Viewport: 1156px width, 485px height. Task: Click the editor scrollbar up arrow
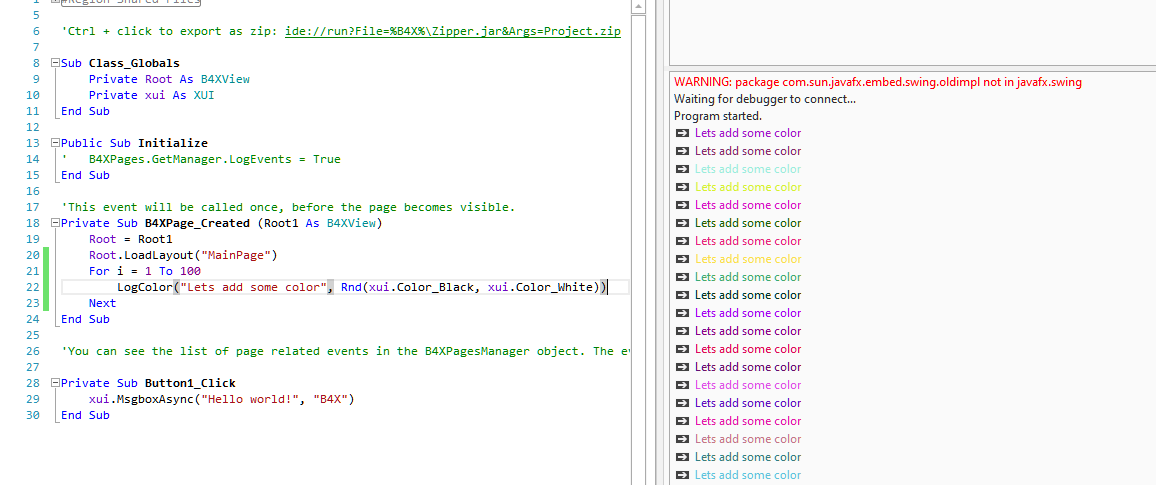pos(638,6)
